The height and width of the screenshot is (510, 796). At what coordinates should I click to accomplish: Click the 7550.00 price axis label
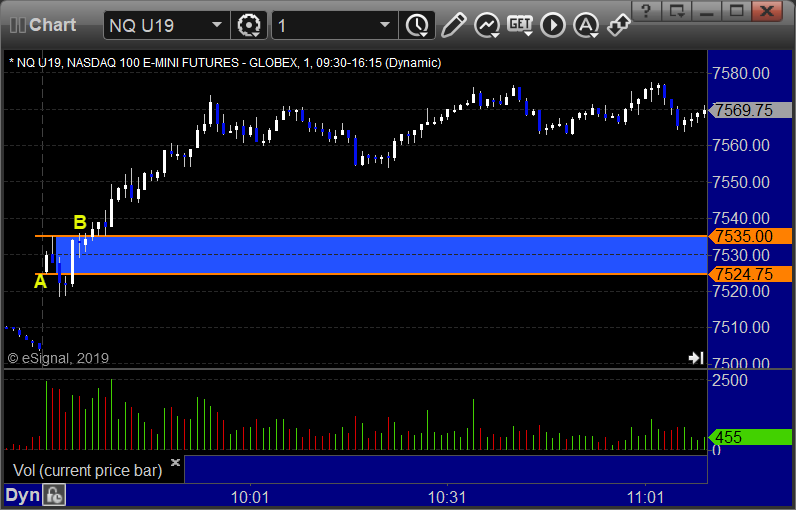(x=741, y=182)
